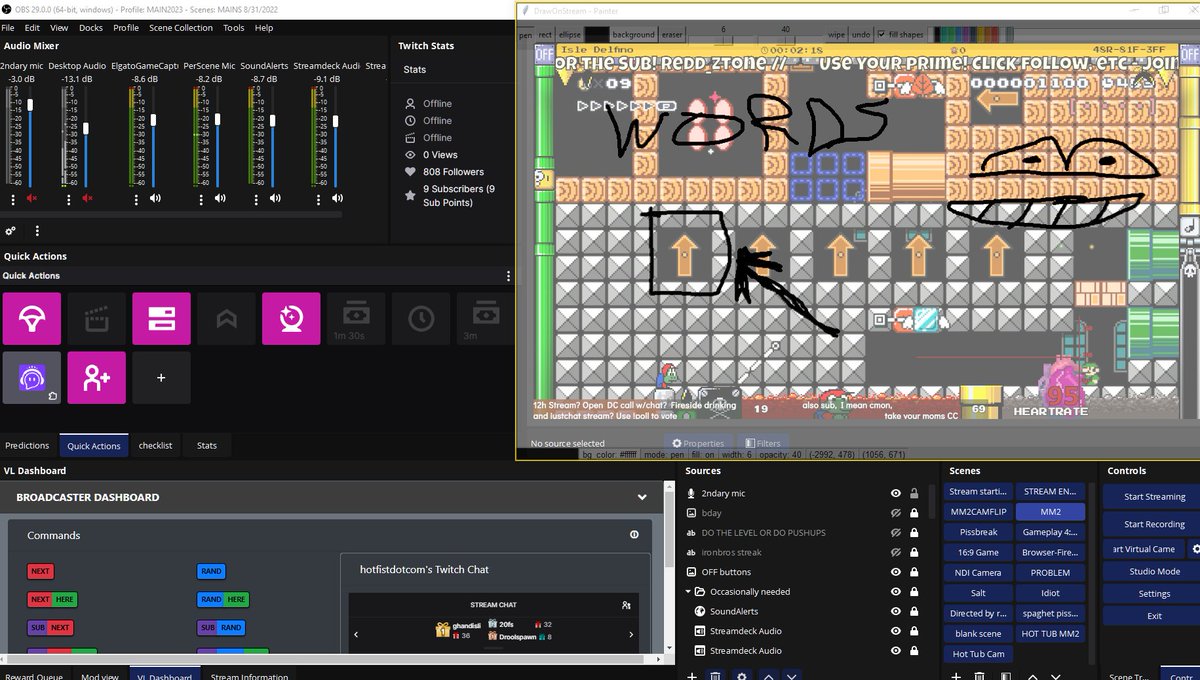The height and width of the screenshot is (680, 1200).
Task: Click the 1m 30s ad Quick Action
Action: (x=356, y=319)
